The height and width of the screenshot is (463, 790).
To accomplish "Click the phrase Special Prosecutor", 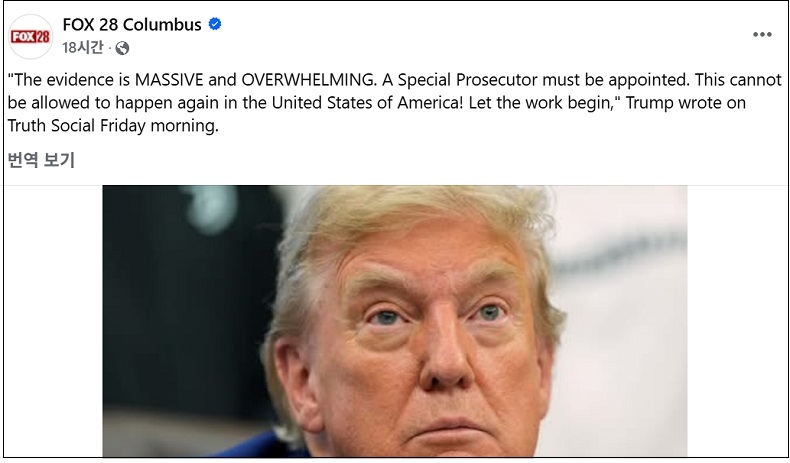I will [468, 80].
